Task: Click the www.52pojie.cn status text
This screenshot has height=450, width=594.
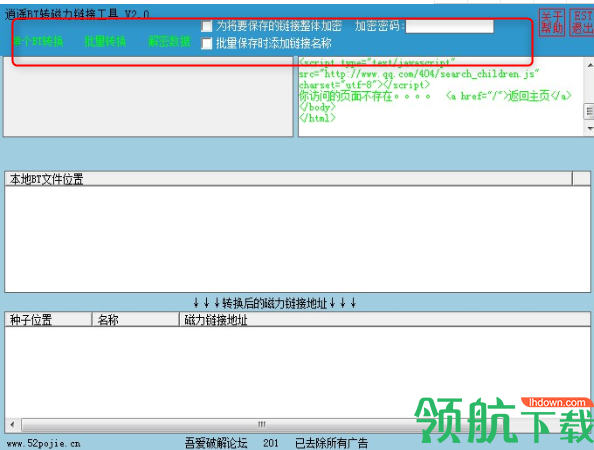Action: [x=44, y=443]
